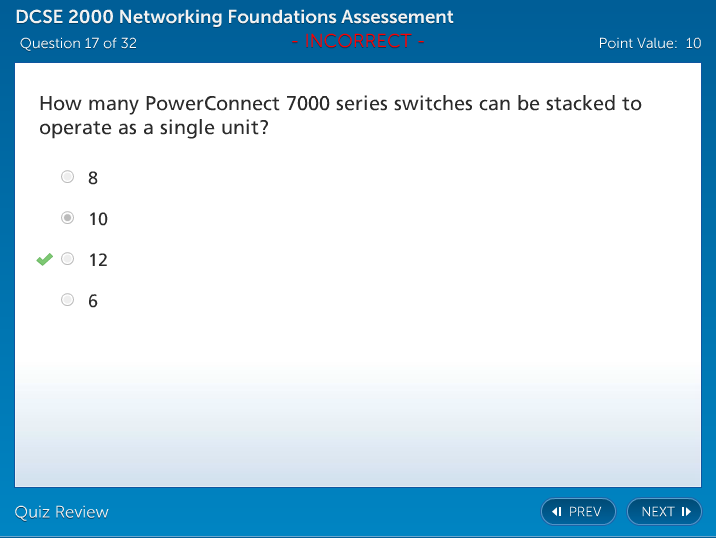
Task: Click the green correct-answer checkmark icon
Action: (44, 260)
